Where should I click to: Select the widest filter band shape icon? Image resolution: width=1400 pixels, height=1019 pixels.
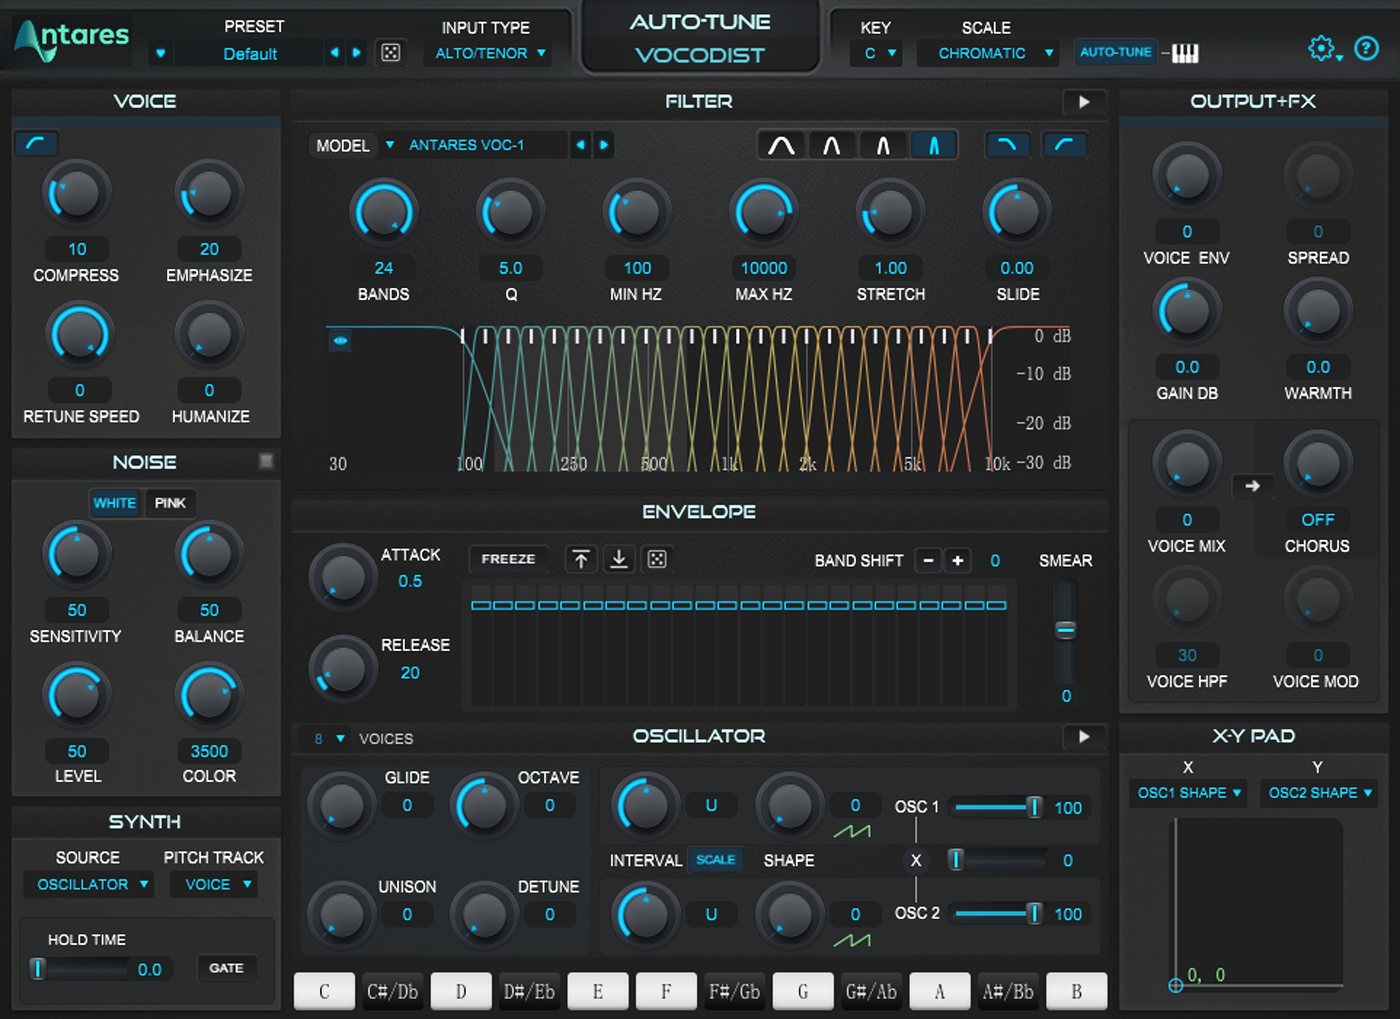(x=781, y=146)
